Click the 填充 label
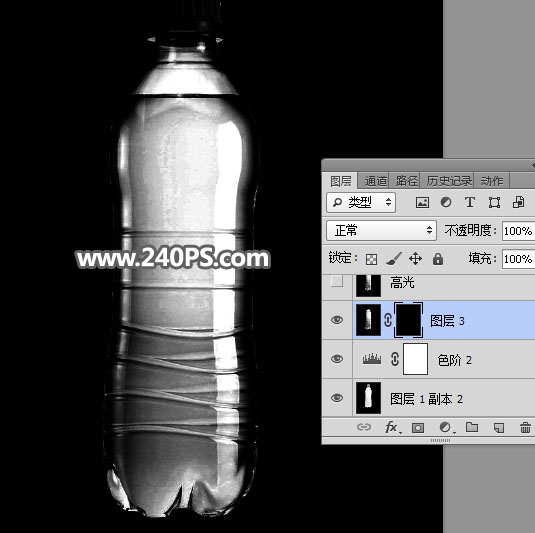The image size is (535, 533). click(482, 259)
